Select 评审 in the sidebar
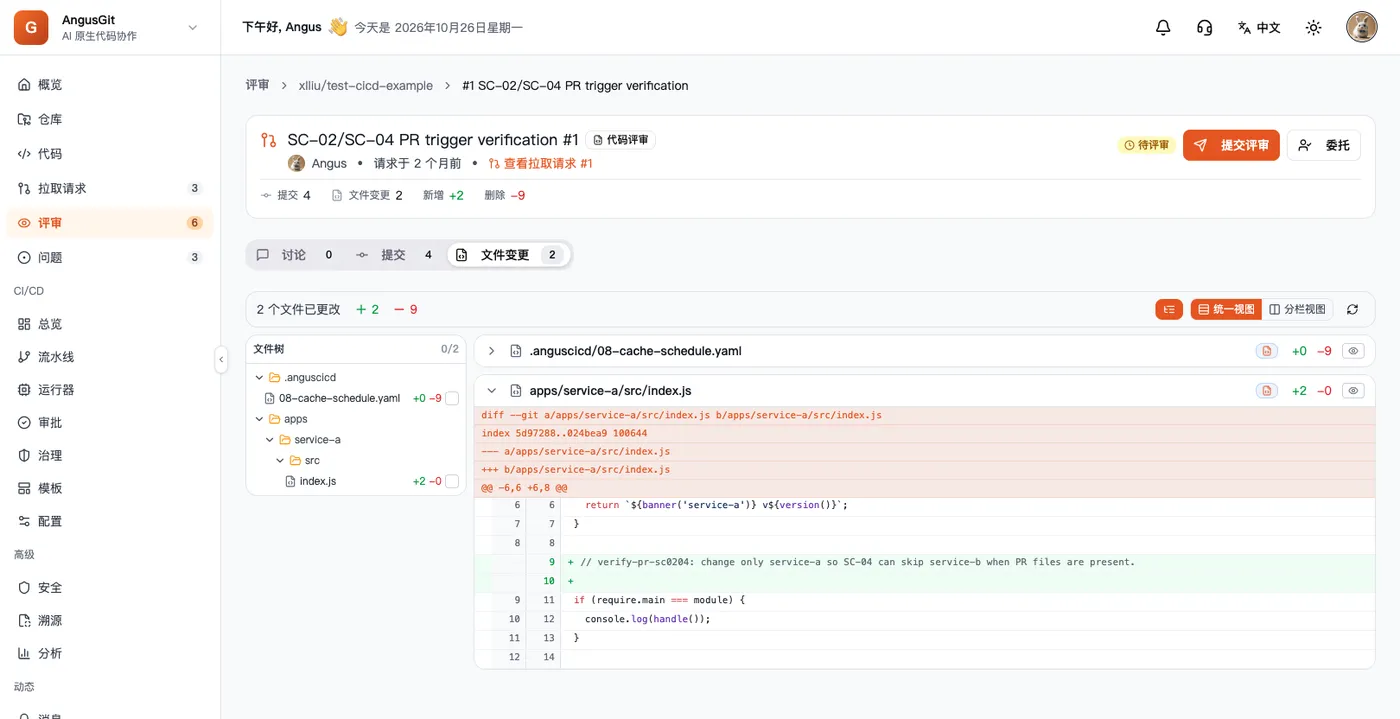This screenshot has width=1400, height=719. (x=110, y=223)
